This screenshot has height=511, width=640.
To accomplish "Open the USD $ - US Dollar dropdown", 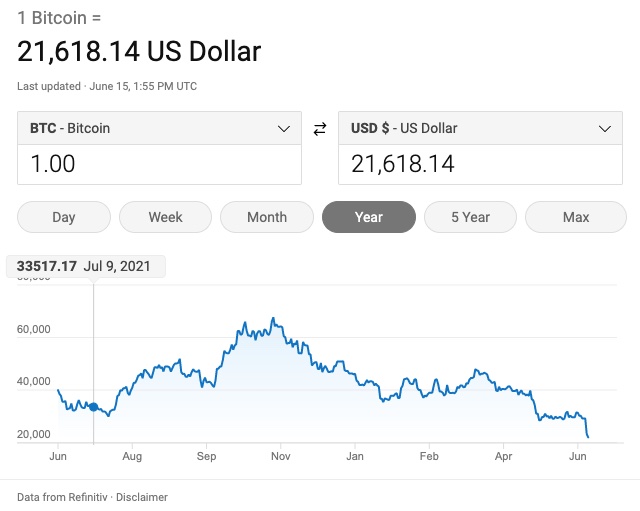I will (x=480, y=129).
